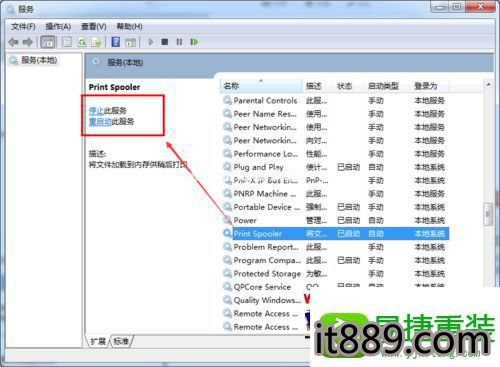Click the gear icon beside Power
The image size is (500, 367).
(x=227, y=220)
